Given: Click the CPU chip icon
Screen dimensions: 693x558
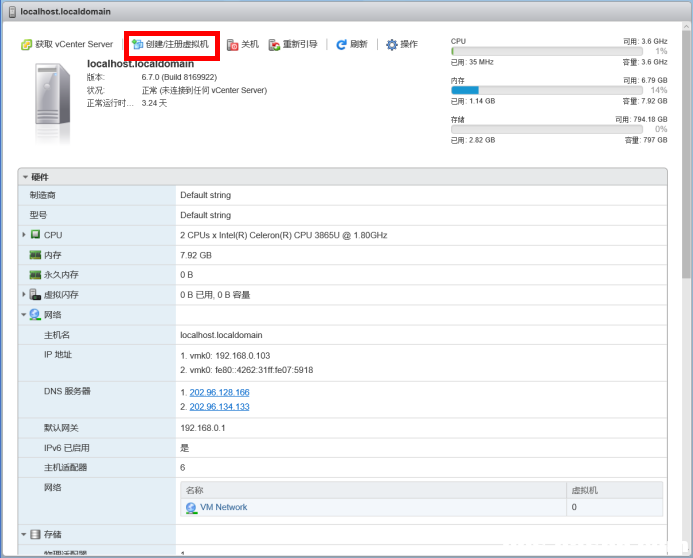Looking at the screenshot, I should (x=35, y=235).
